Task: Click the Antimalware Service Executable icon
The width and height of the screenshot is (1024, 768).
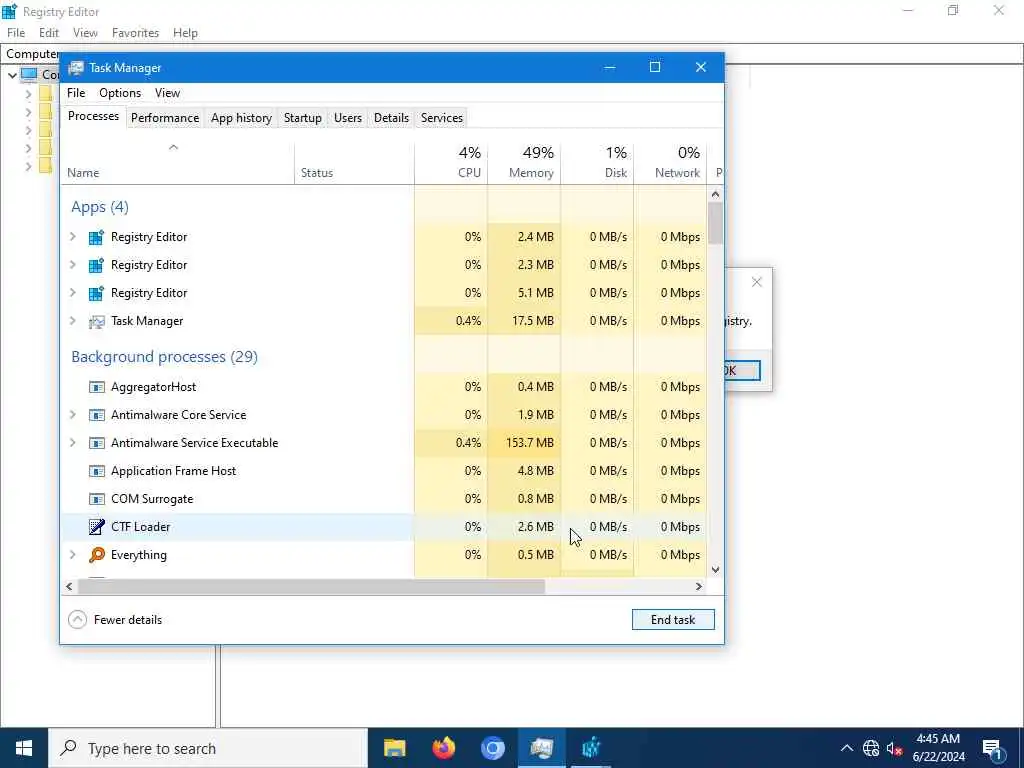Action: coord(97,443)
